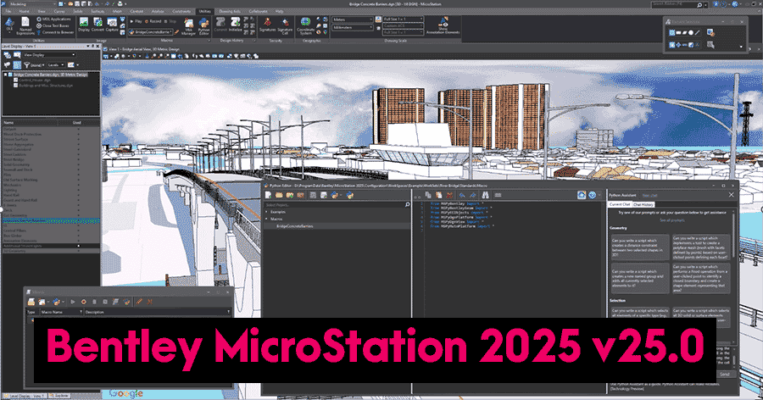This screenshot has width=763, height=400.
Task: Open the Signatures security tool
Action: pos(267,24)
